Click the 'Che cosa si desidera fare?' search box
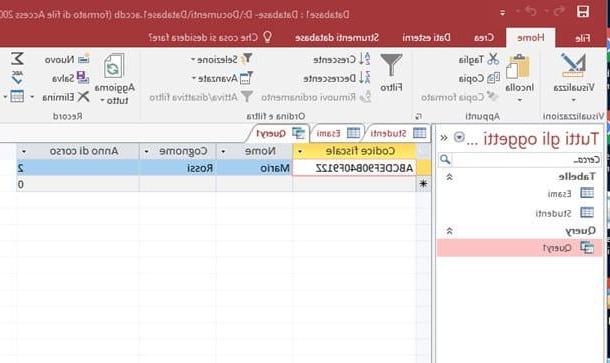This screenshot has width=610, height=363. pyautogui.click(x=210, y=37)
